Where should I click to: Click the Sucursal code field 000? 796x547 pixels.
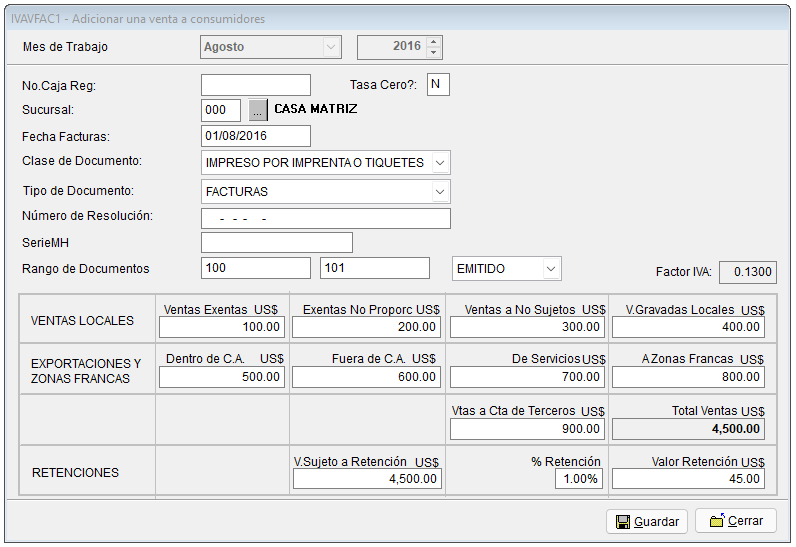pyautogui.click(x=221, y=110)
